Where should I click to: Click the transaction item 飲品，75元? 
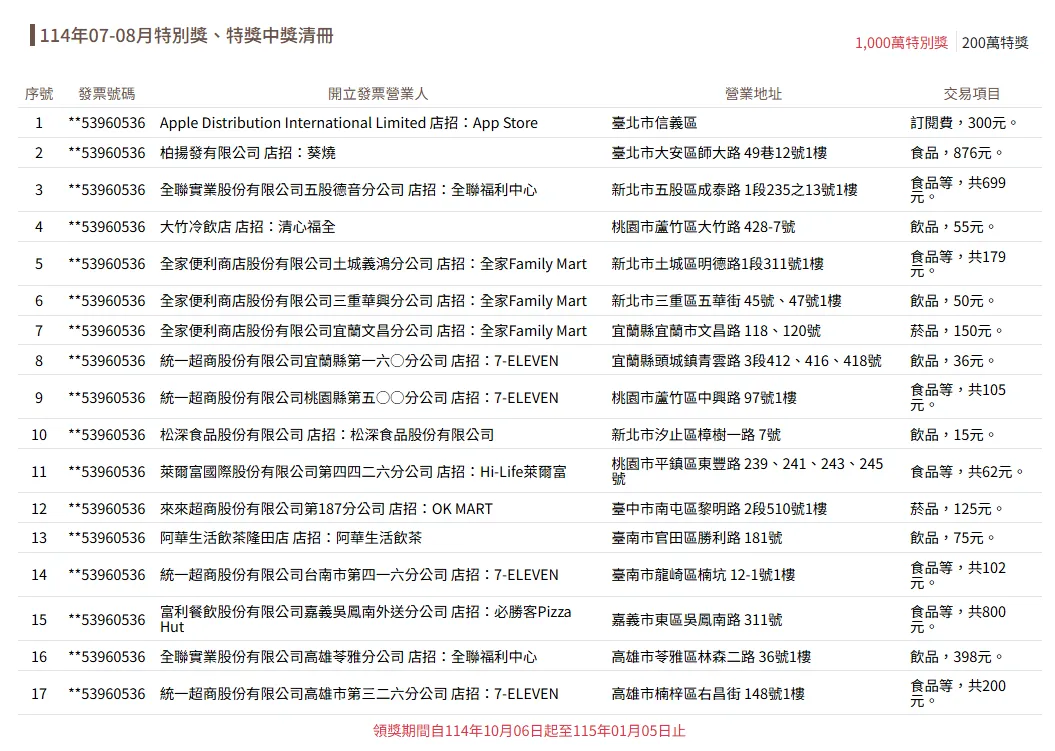tap(953, 538)
